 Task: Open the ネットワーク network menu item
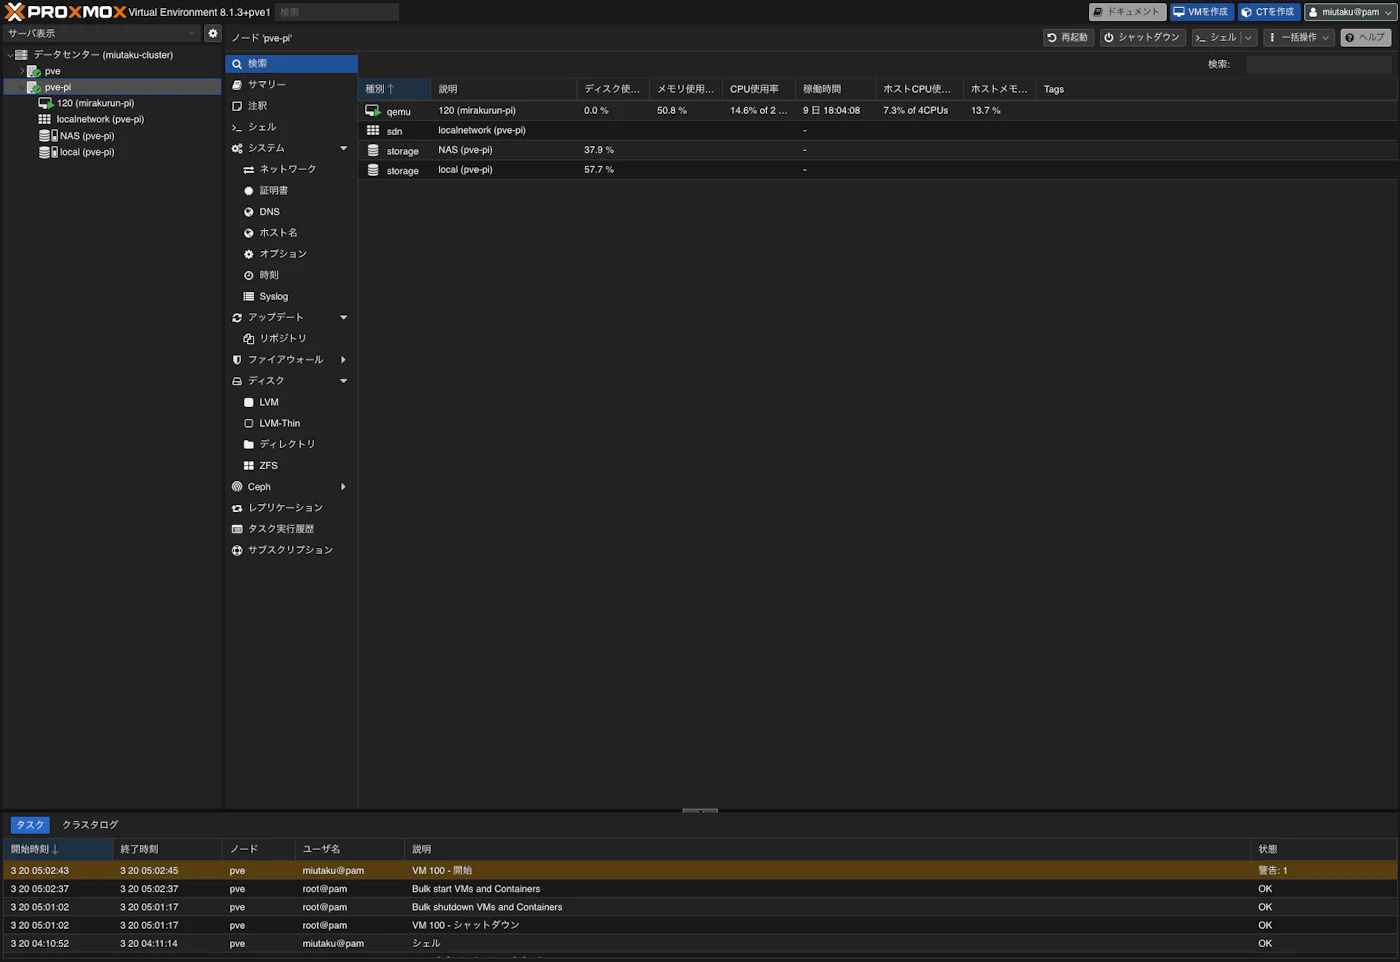click(x=291, y=169)
